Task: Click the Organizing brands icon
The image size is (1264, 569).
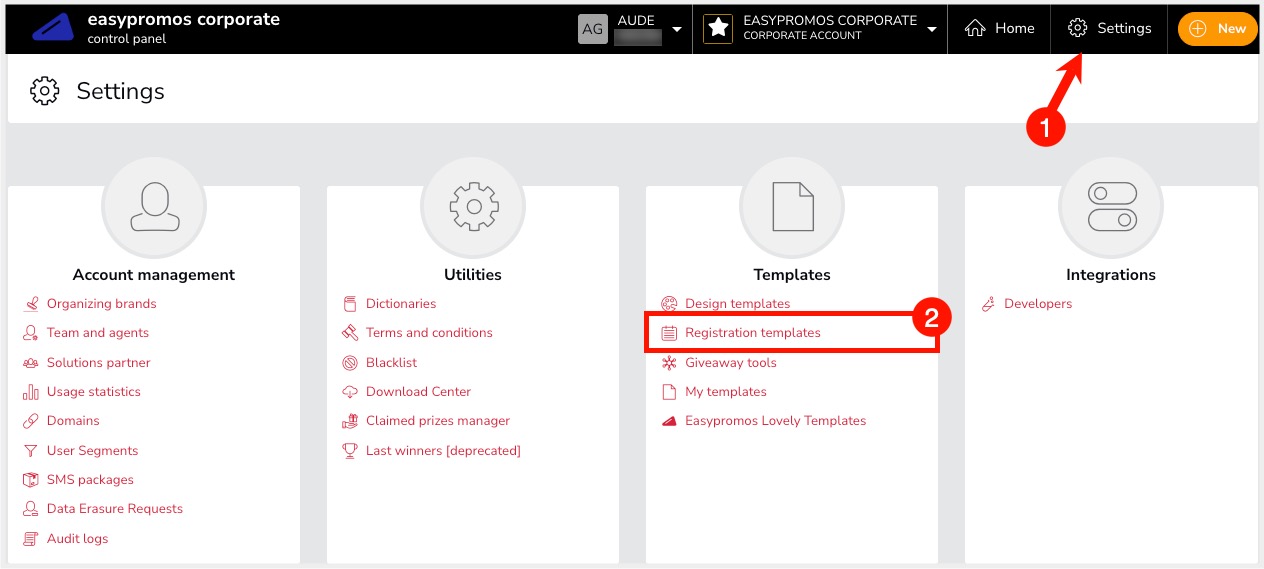Action: (30, 304)
